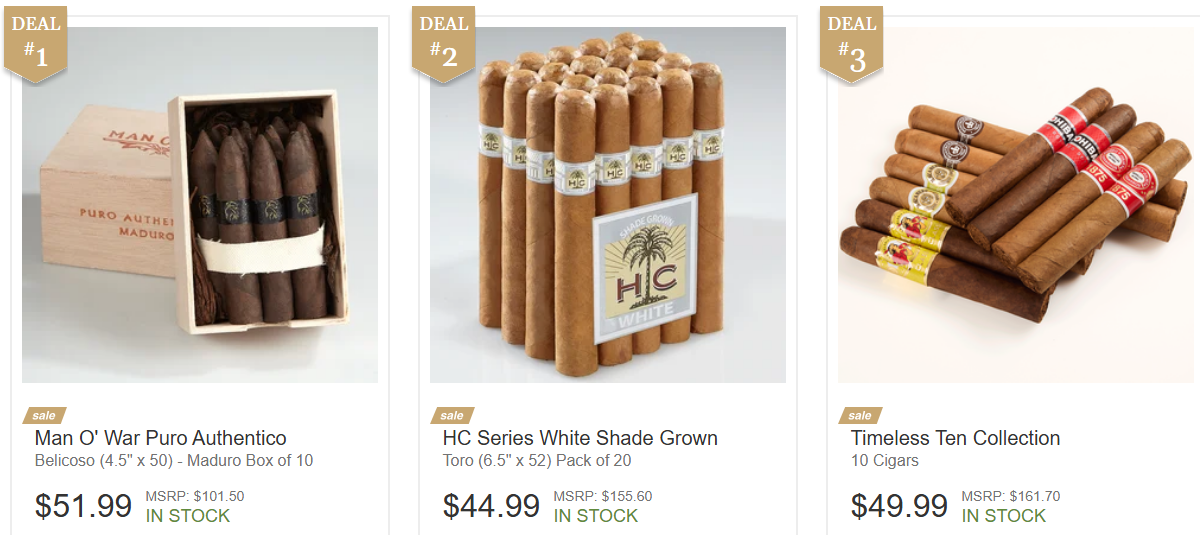The image size is (1200, 535).
Task: Click Belicoso Maduro Box of 10 description
Action: point(174,461)
